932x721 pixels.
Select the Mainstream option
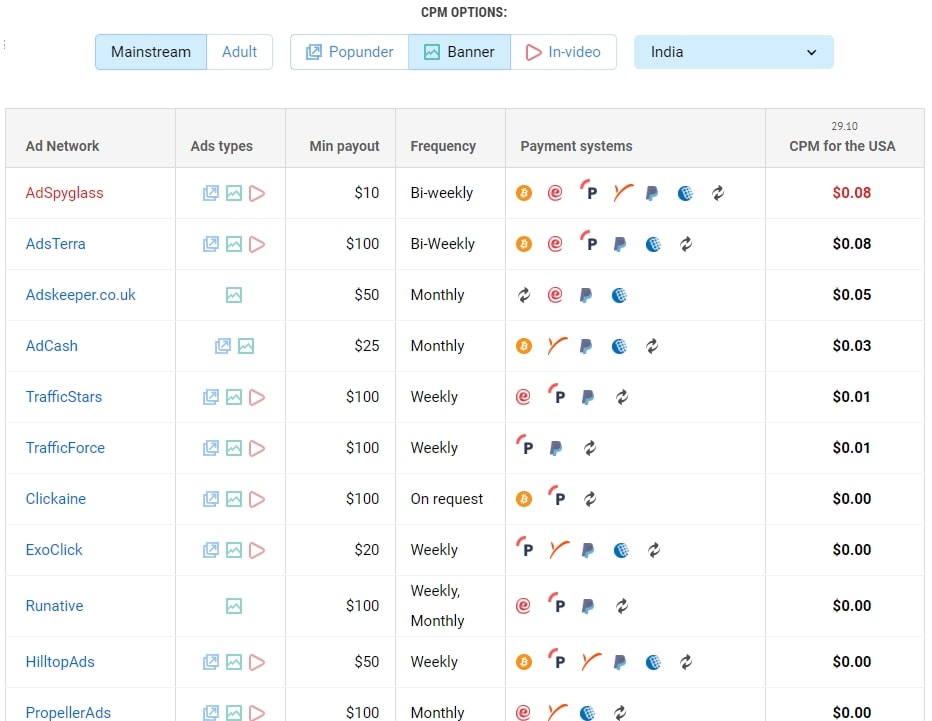coord(151,52)
